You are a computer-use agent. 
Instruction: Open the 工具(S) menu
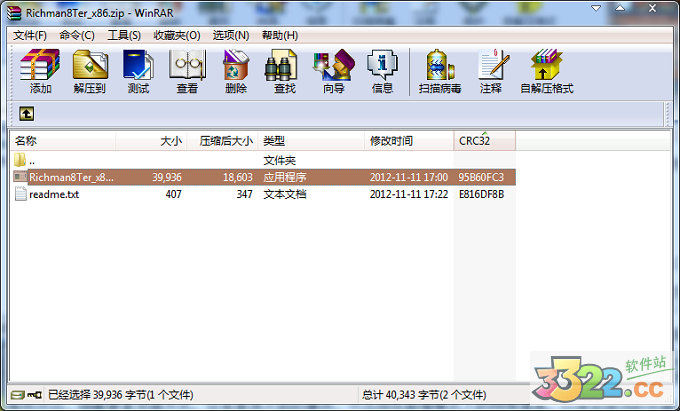(124, 35)
